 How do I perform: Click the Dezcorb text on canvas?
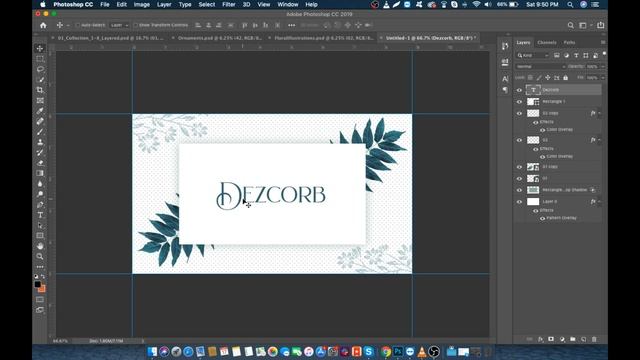tap(271, 196)
